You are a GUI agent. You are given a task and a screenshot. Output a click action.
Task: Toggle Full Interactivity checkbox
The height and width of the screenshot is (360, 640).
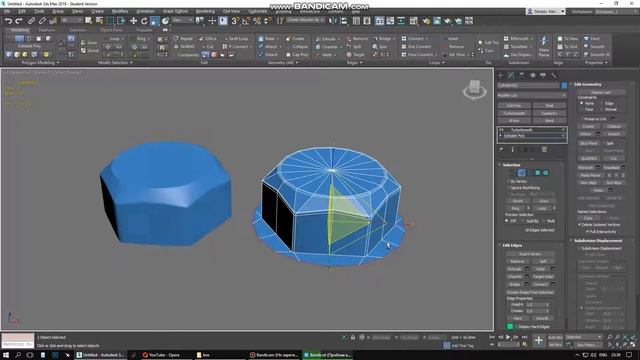pos(587,231)
